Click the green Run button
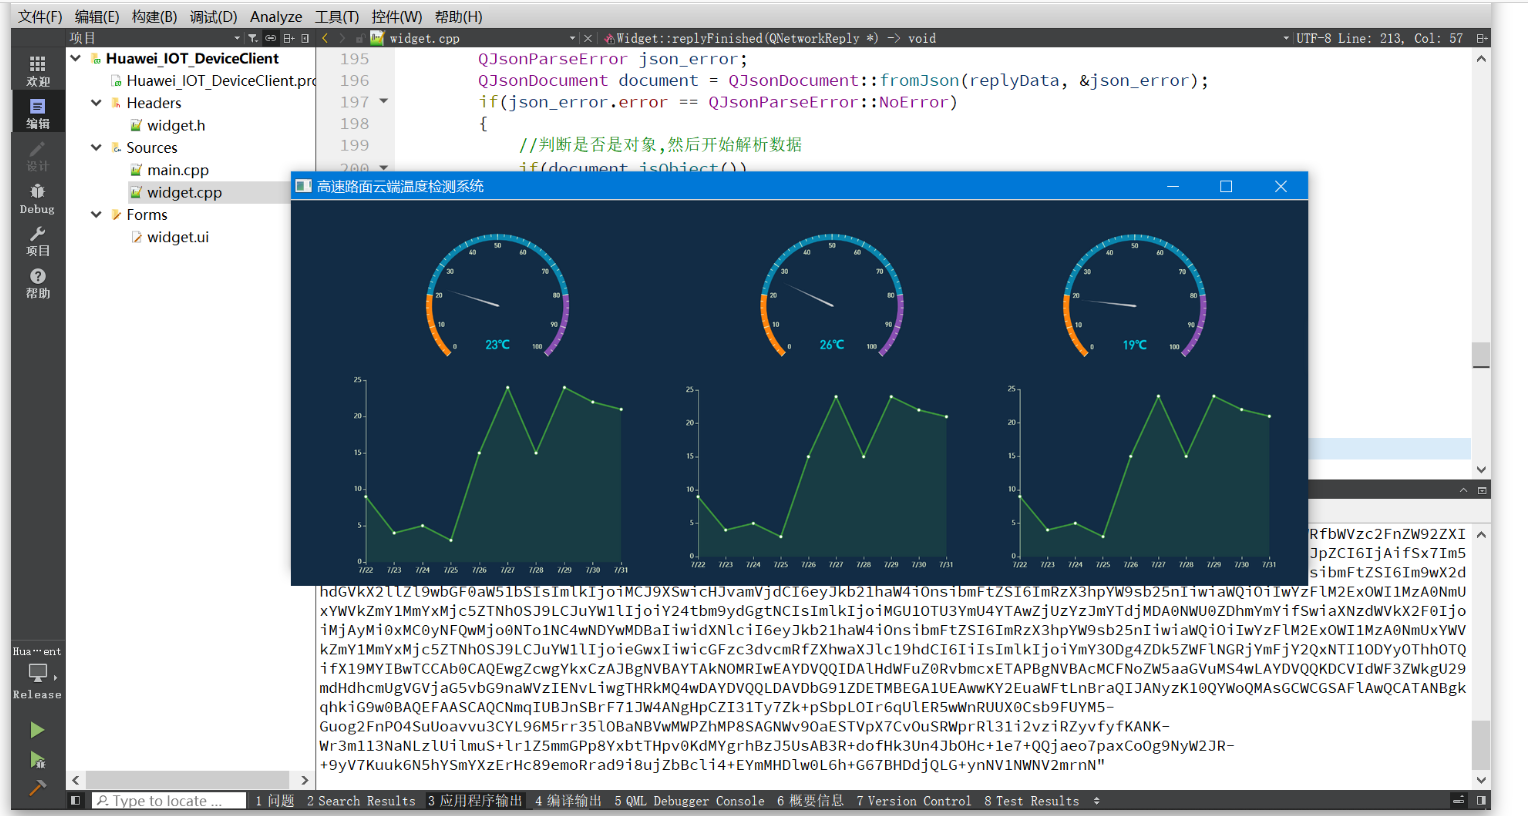Viewport: 1528px width, 816px height. pyautogui.click(x=37, y=730)
